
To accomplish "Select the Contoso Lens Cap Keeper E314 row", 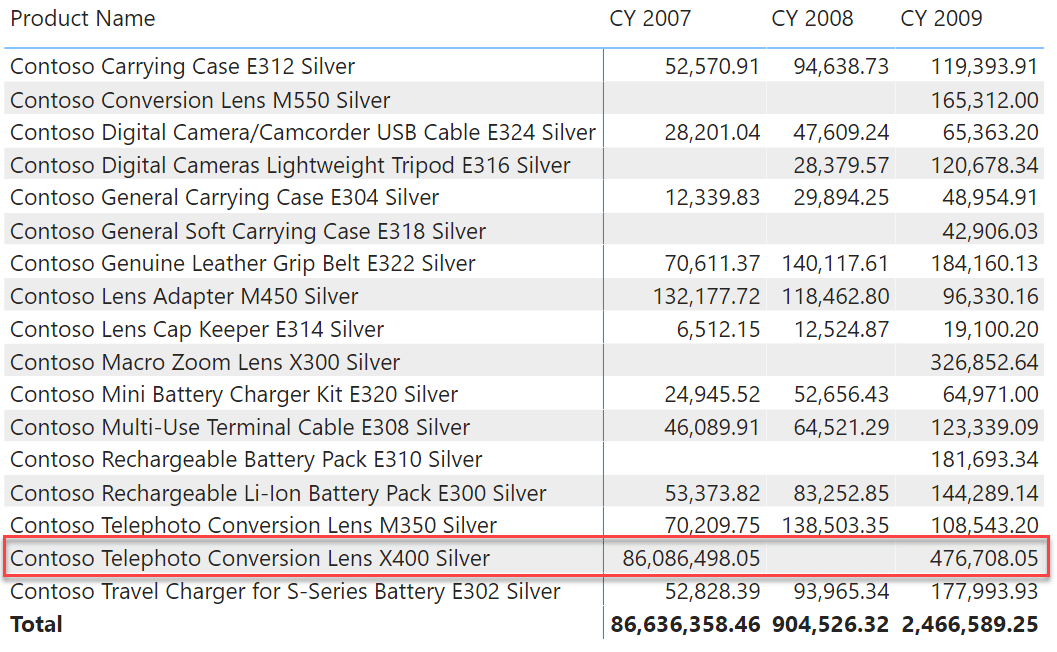I will point(197,330).
